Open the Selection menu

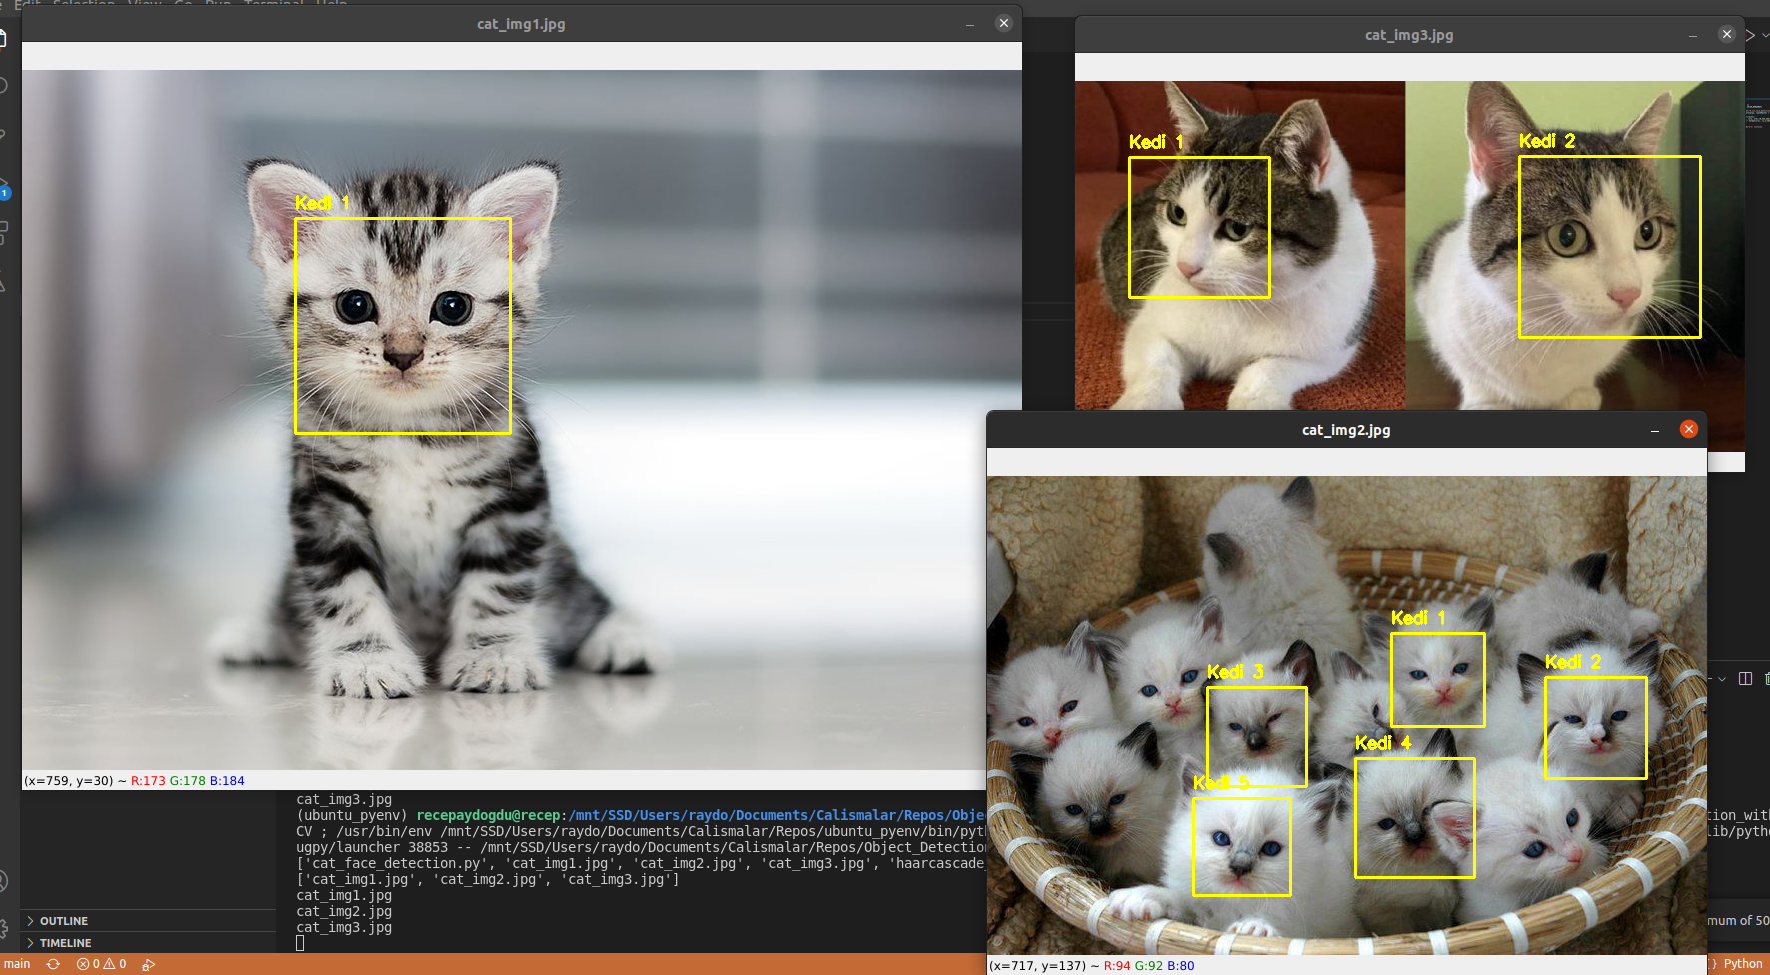[x=84, y=4]
